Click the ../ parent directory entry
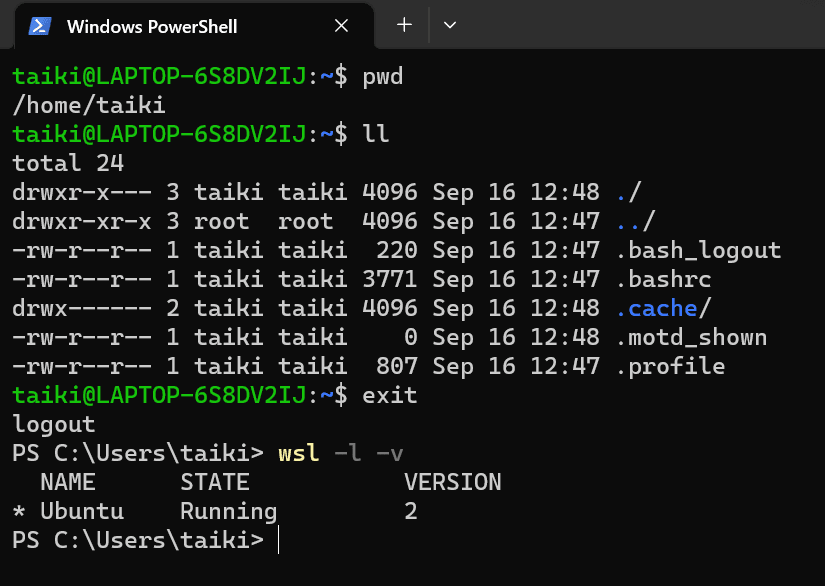This screenshot has width=825, height=586. tap(636, 221)
